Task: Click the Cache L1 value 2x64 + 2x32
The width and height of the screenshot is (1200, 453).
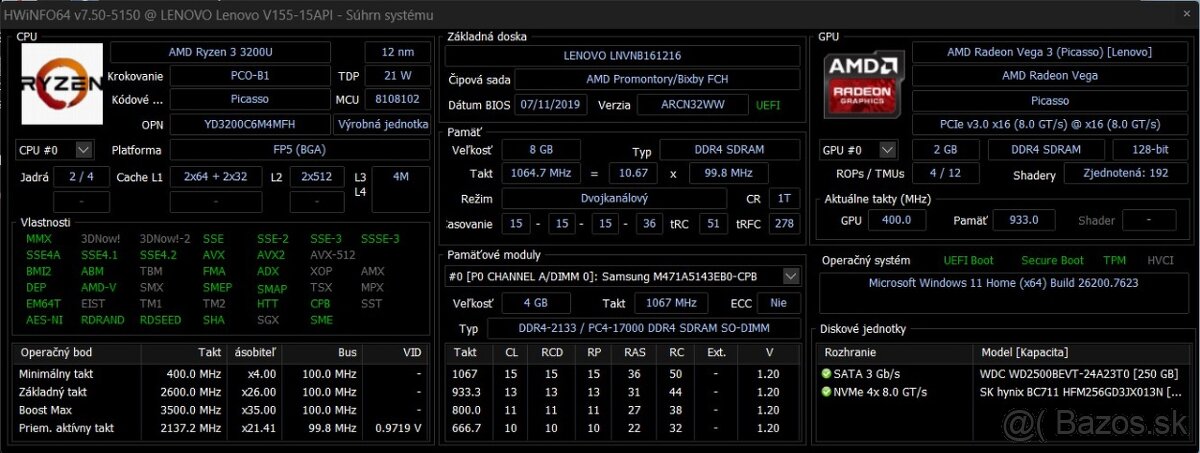Action: tap(215, 176)
